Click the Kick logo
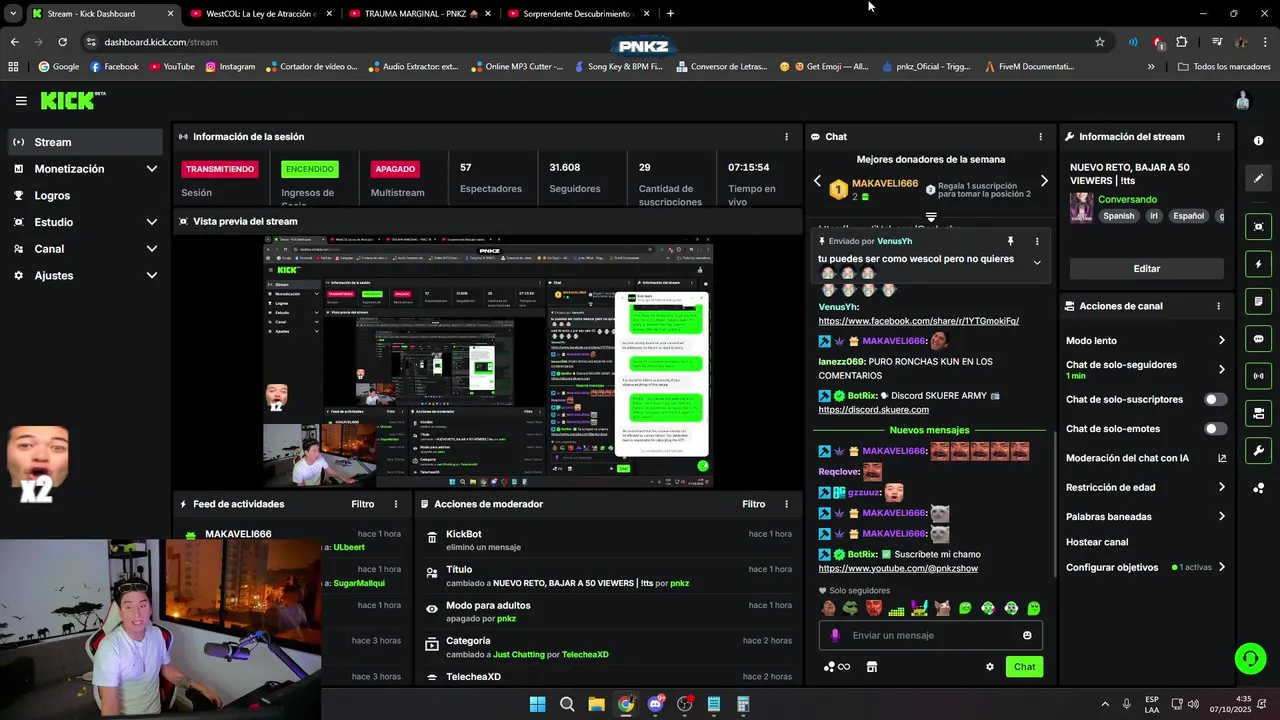1280x720 pixels. (72, 100)
